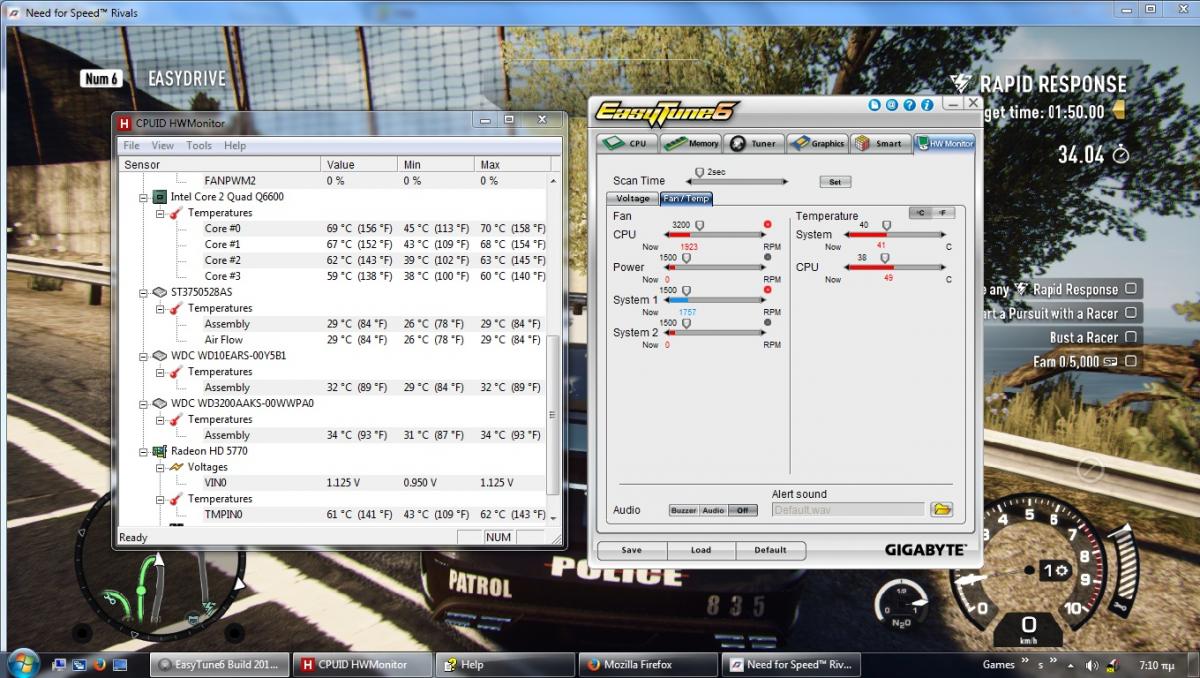Click the Default.wav alert sound field
Viewport: 1200px width, 678px height.
tap(847, 510)
